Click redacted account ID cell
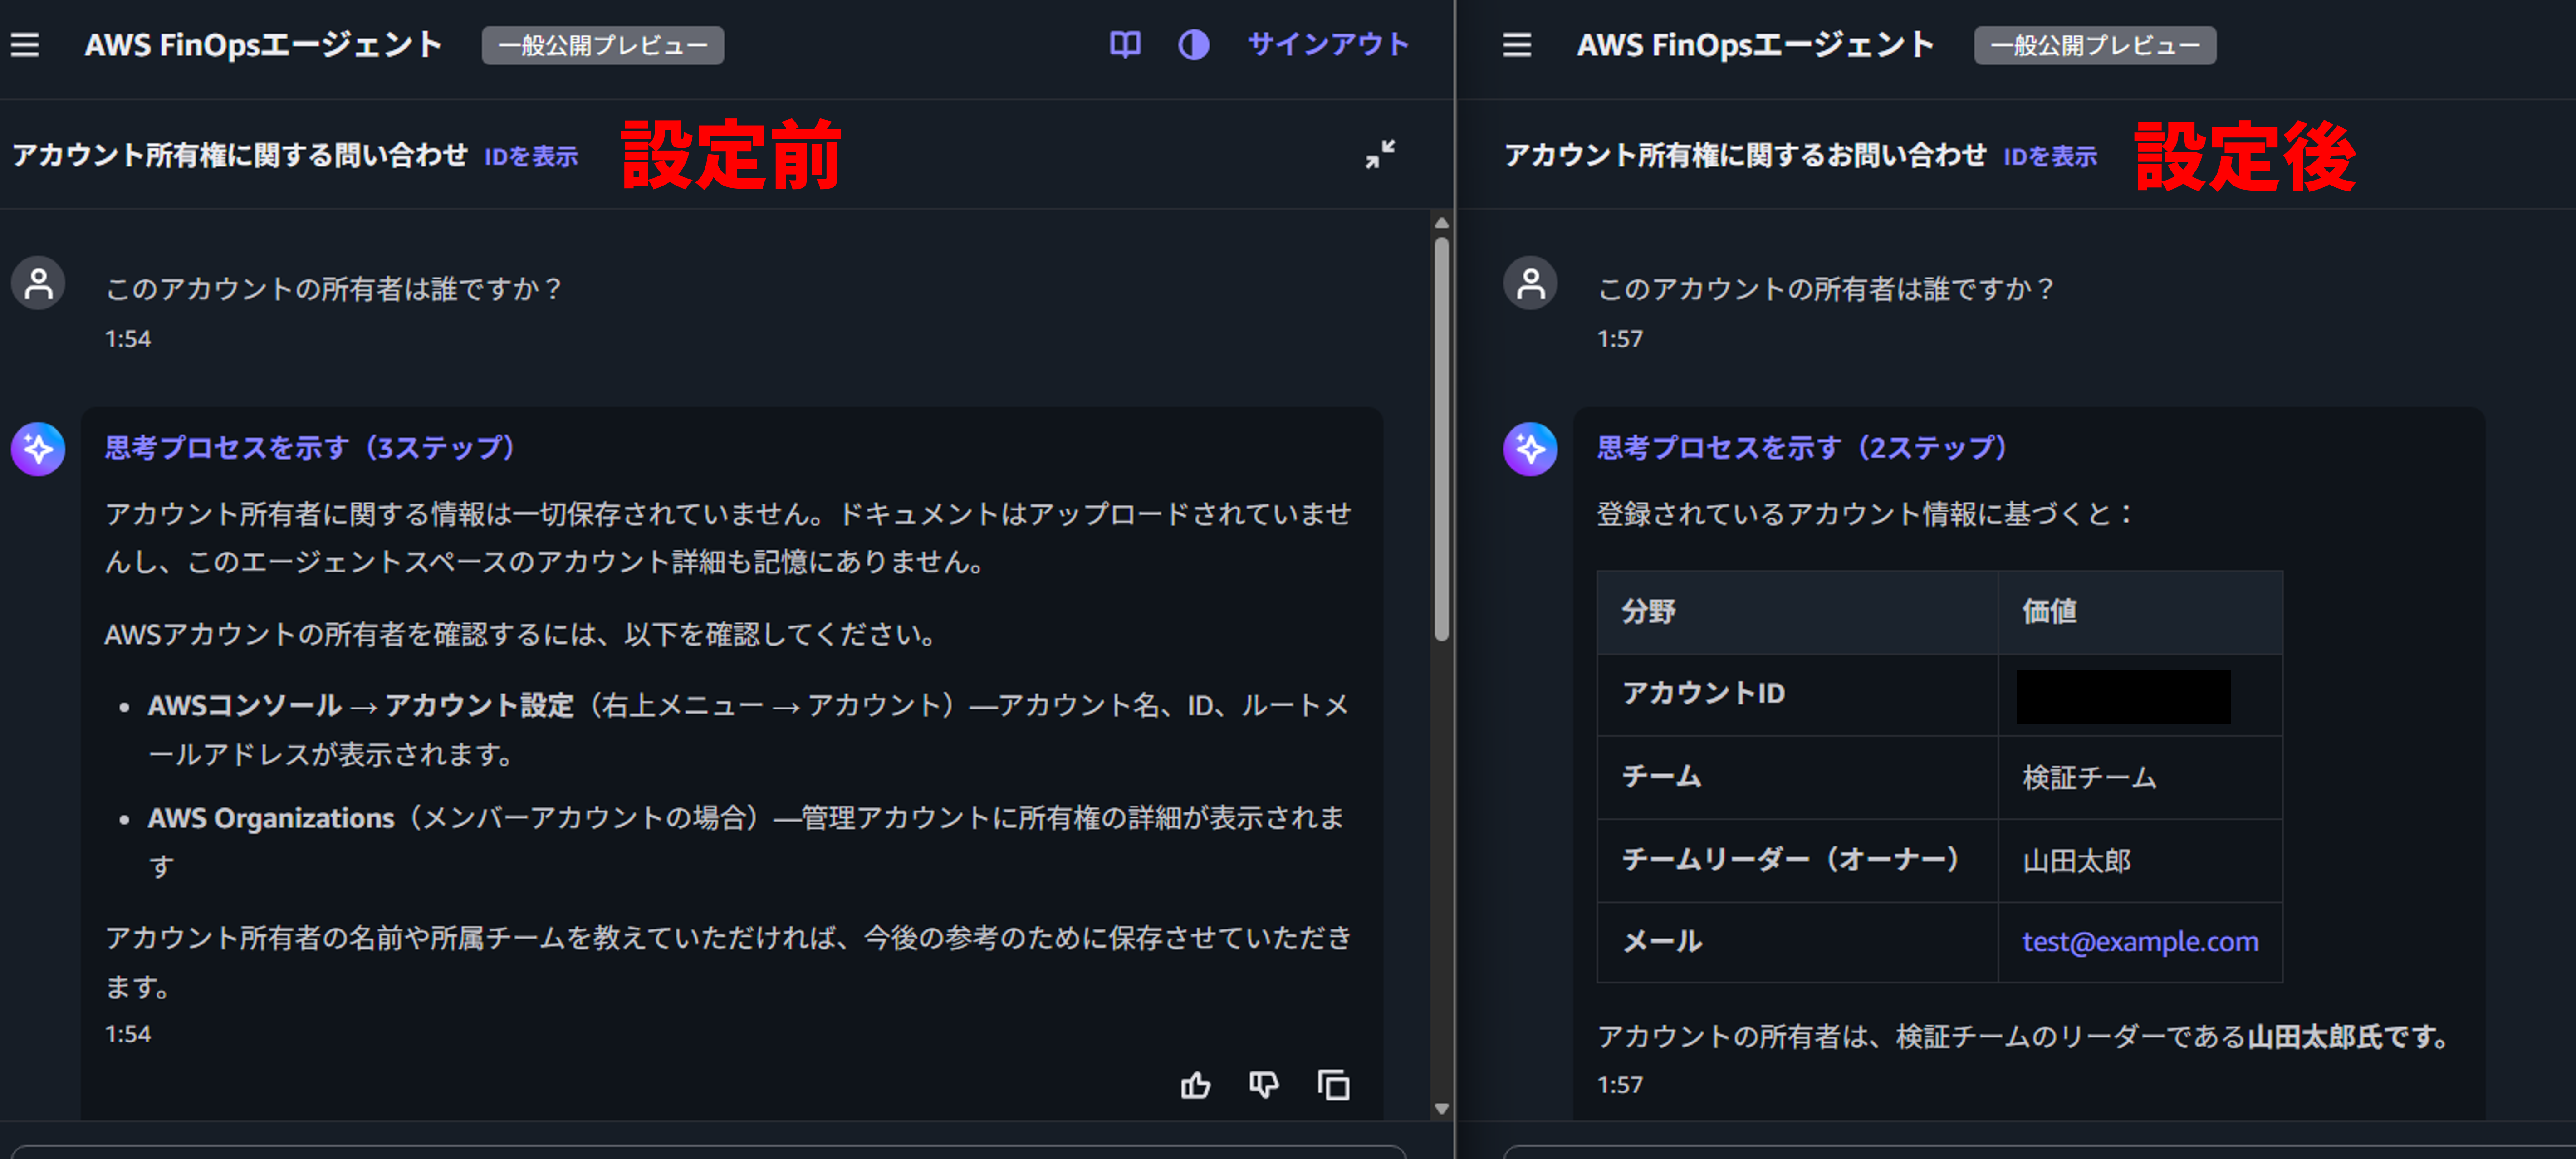The image size is (2576, 1159). (2123, 697)
